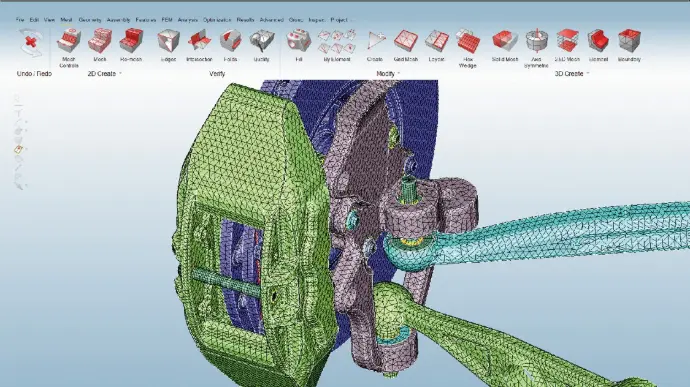This screenshot has height=387, width=690.
Task: Open the Quality check tool
Action: click(x=261, y=41)
